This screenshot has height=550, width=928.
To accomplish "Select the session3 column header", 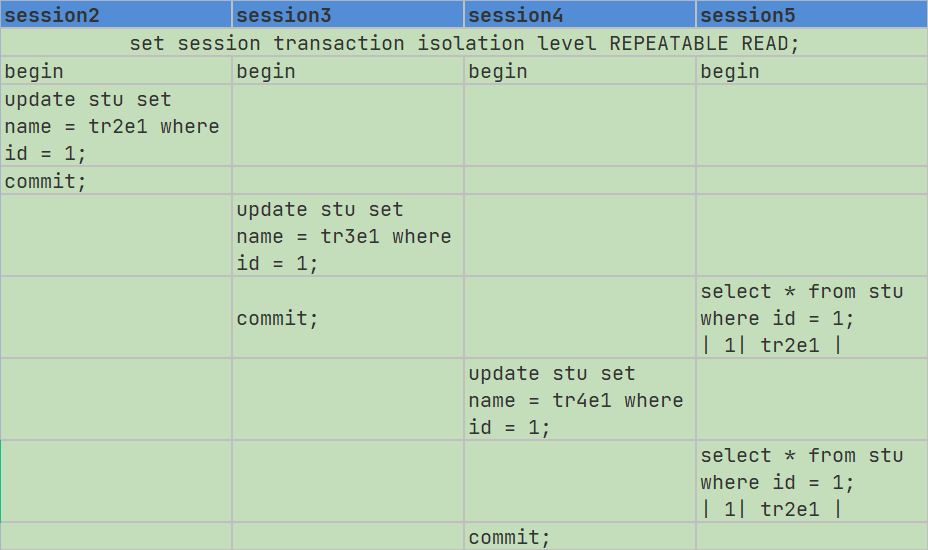I will coord(348,15).
